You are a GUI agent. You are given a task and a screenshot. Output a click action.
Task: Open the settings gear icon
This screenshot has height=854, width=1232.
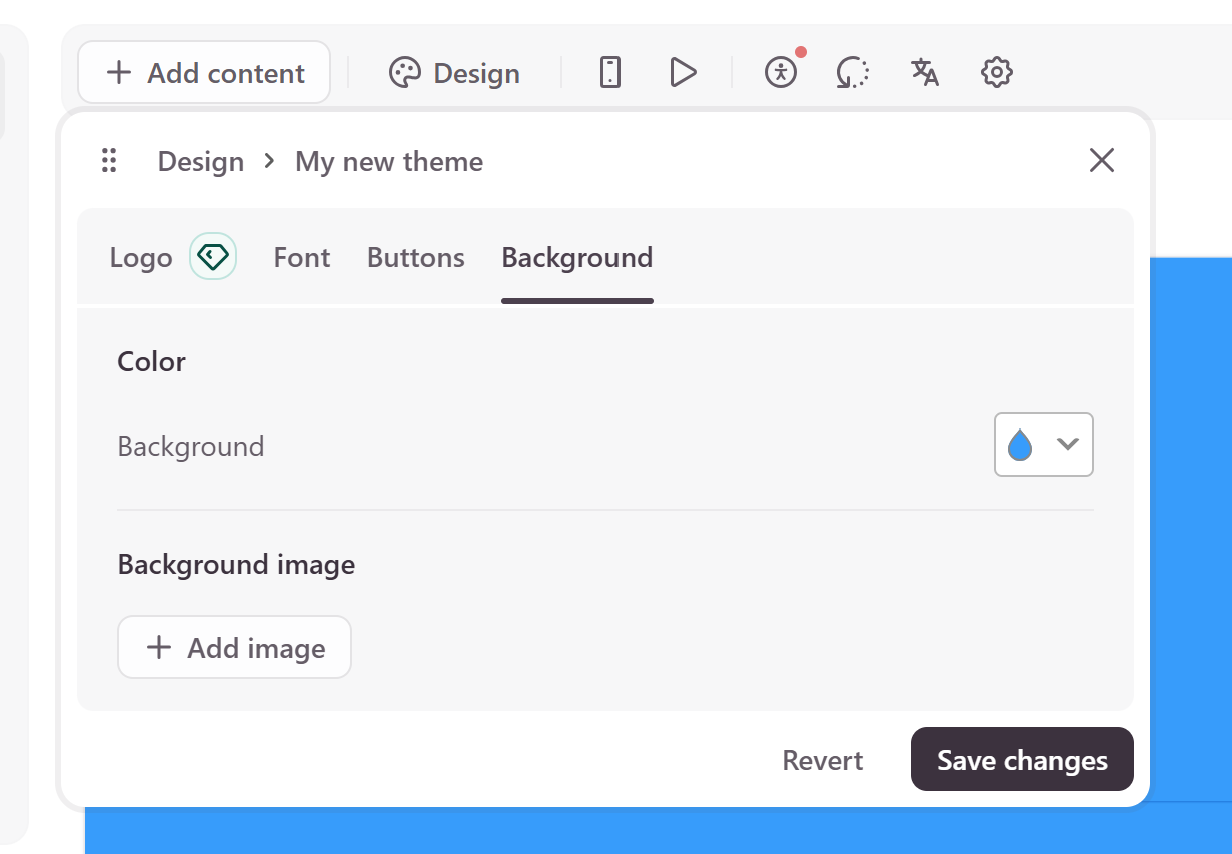997,72
